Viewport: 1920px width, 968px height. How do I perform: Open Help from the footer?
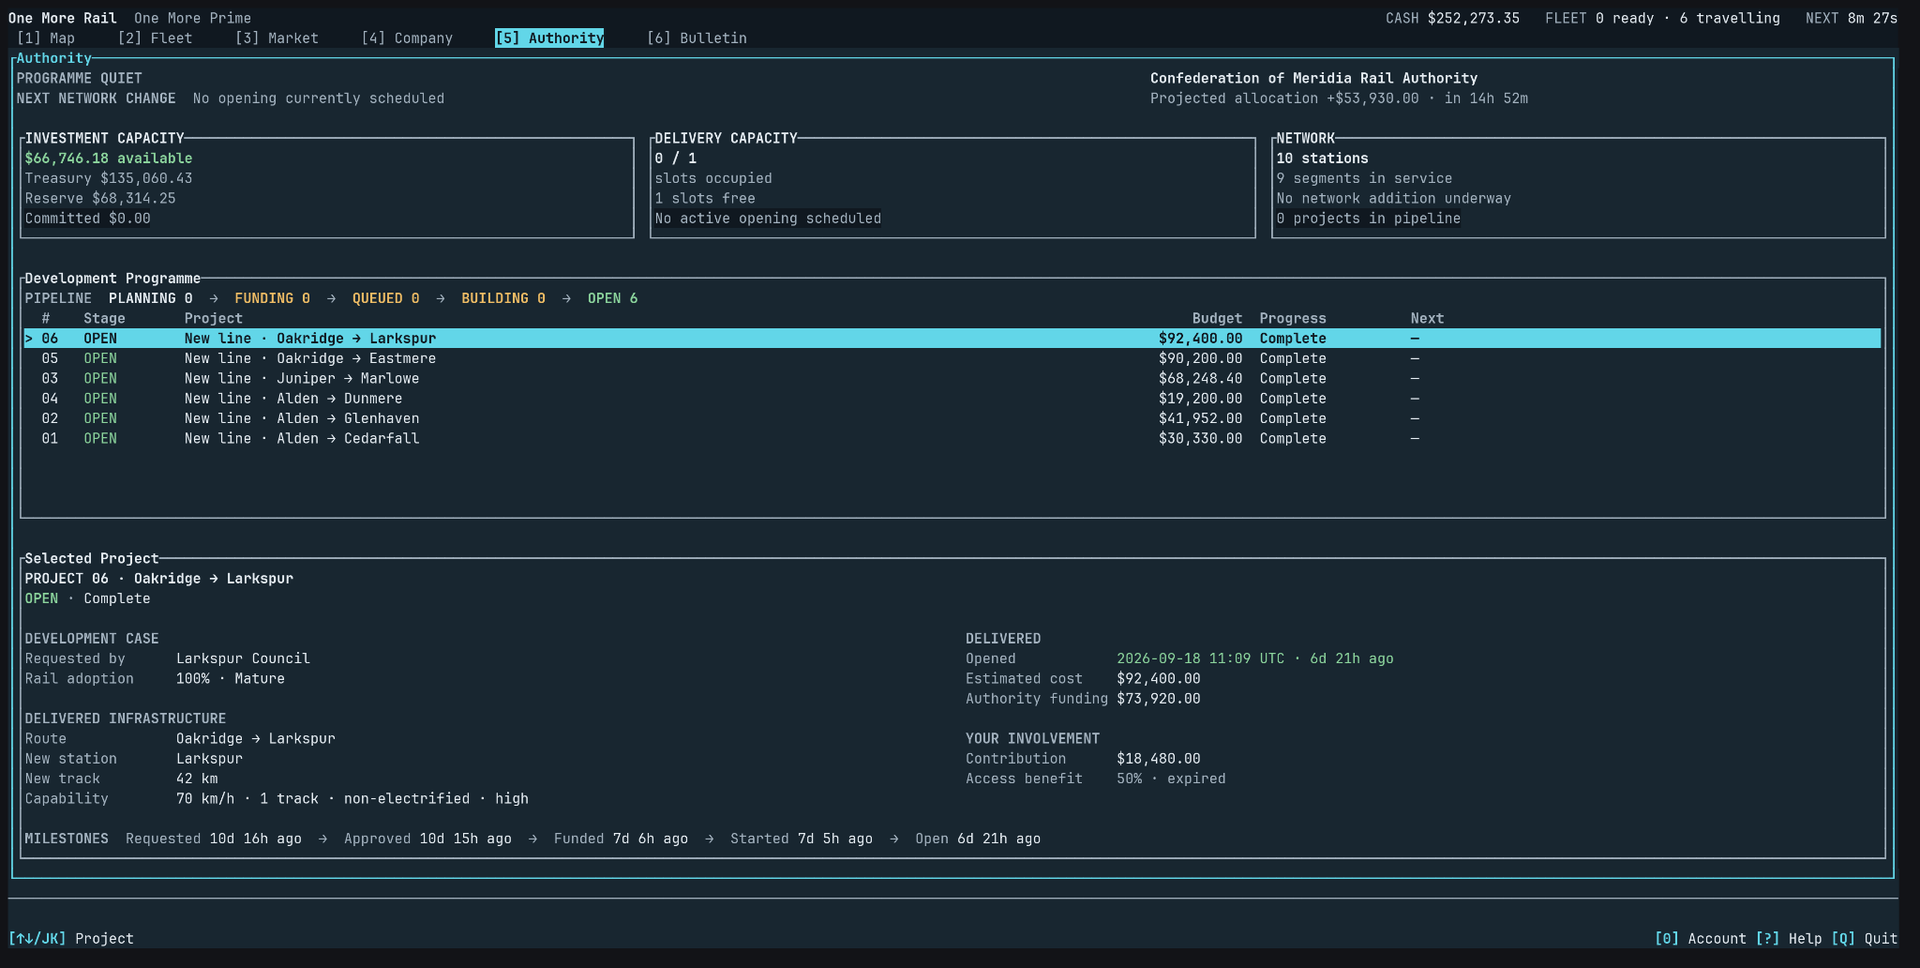1789,938
